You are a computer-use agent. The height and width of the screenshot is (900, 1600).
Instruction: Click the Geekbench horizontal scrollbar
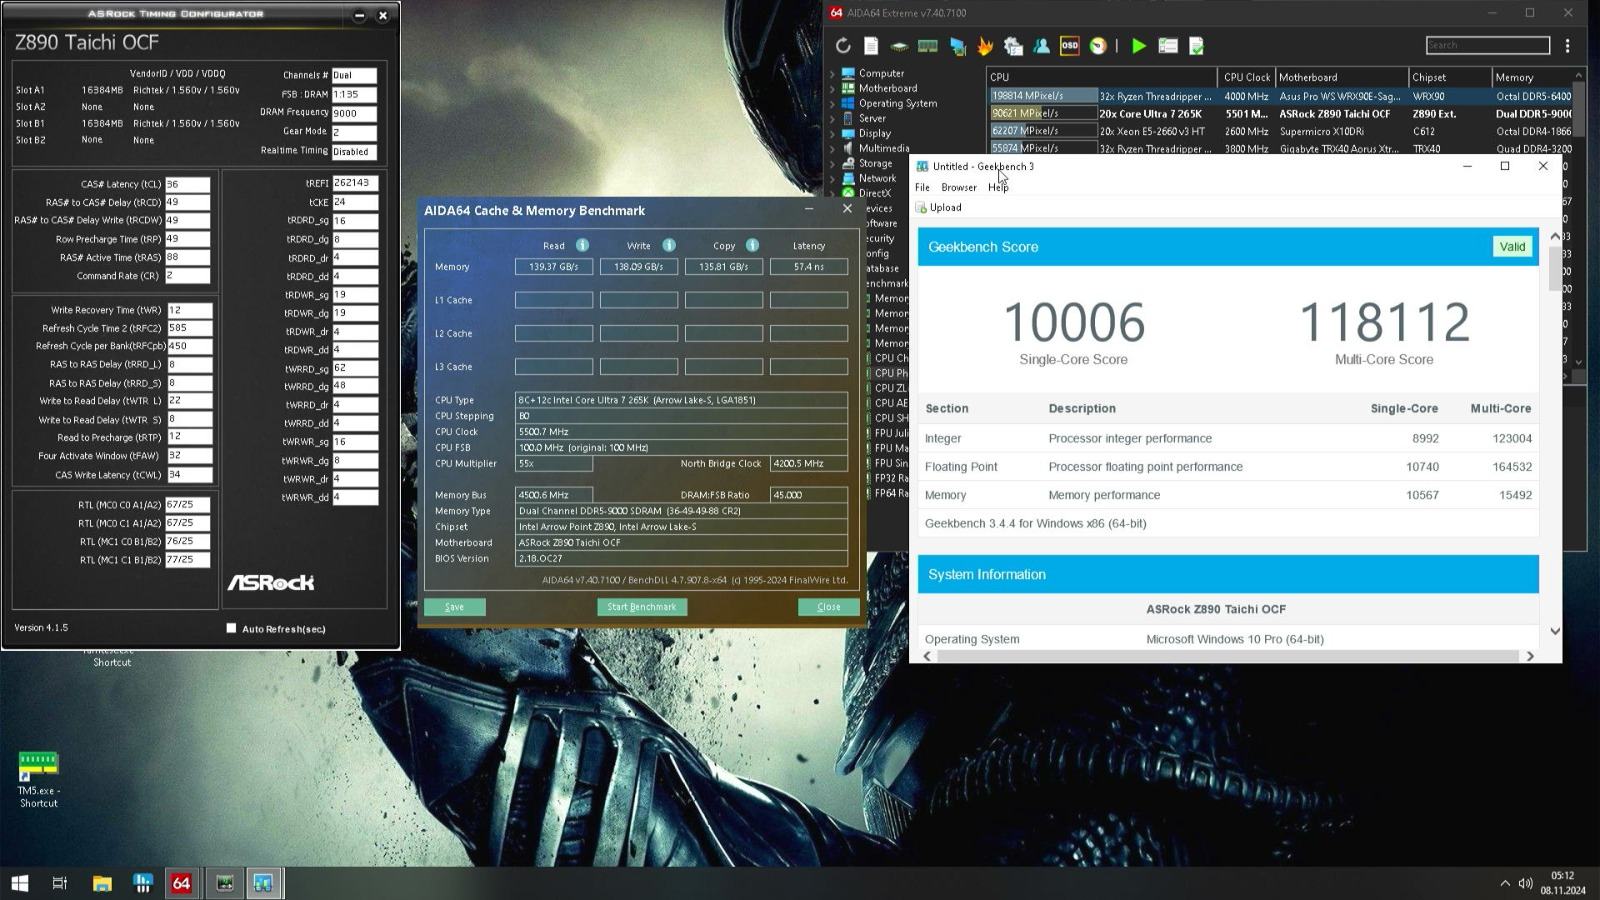pos(1228,656)
